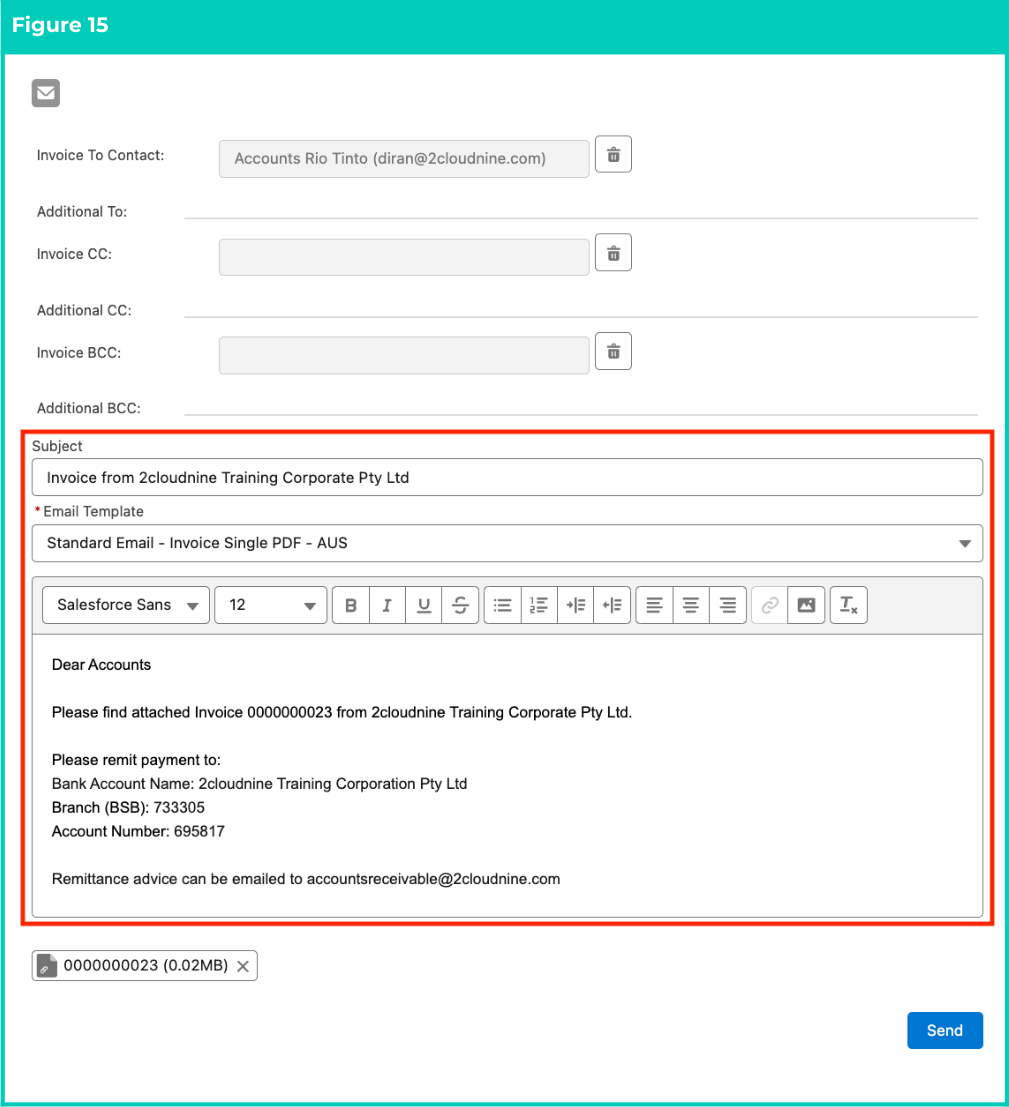Click 'Branch (BSB): 733305' line
Image resolution: width=1009 pixels, height=1107 pixels.
tap(128, 808)
